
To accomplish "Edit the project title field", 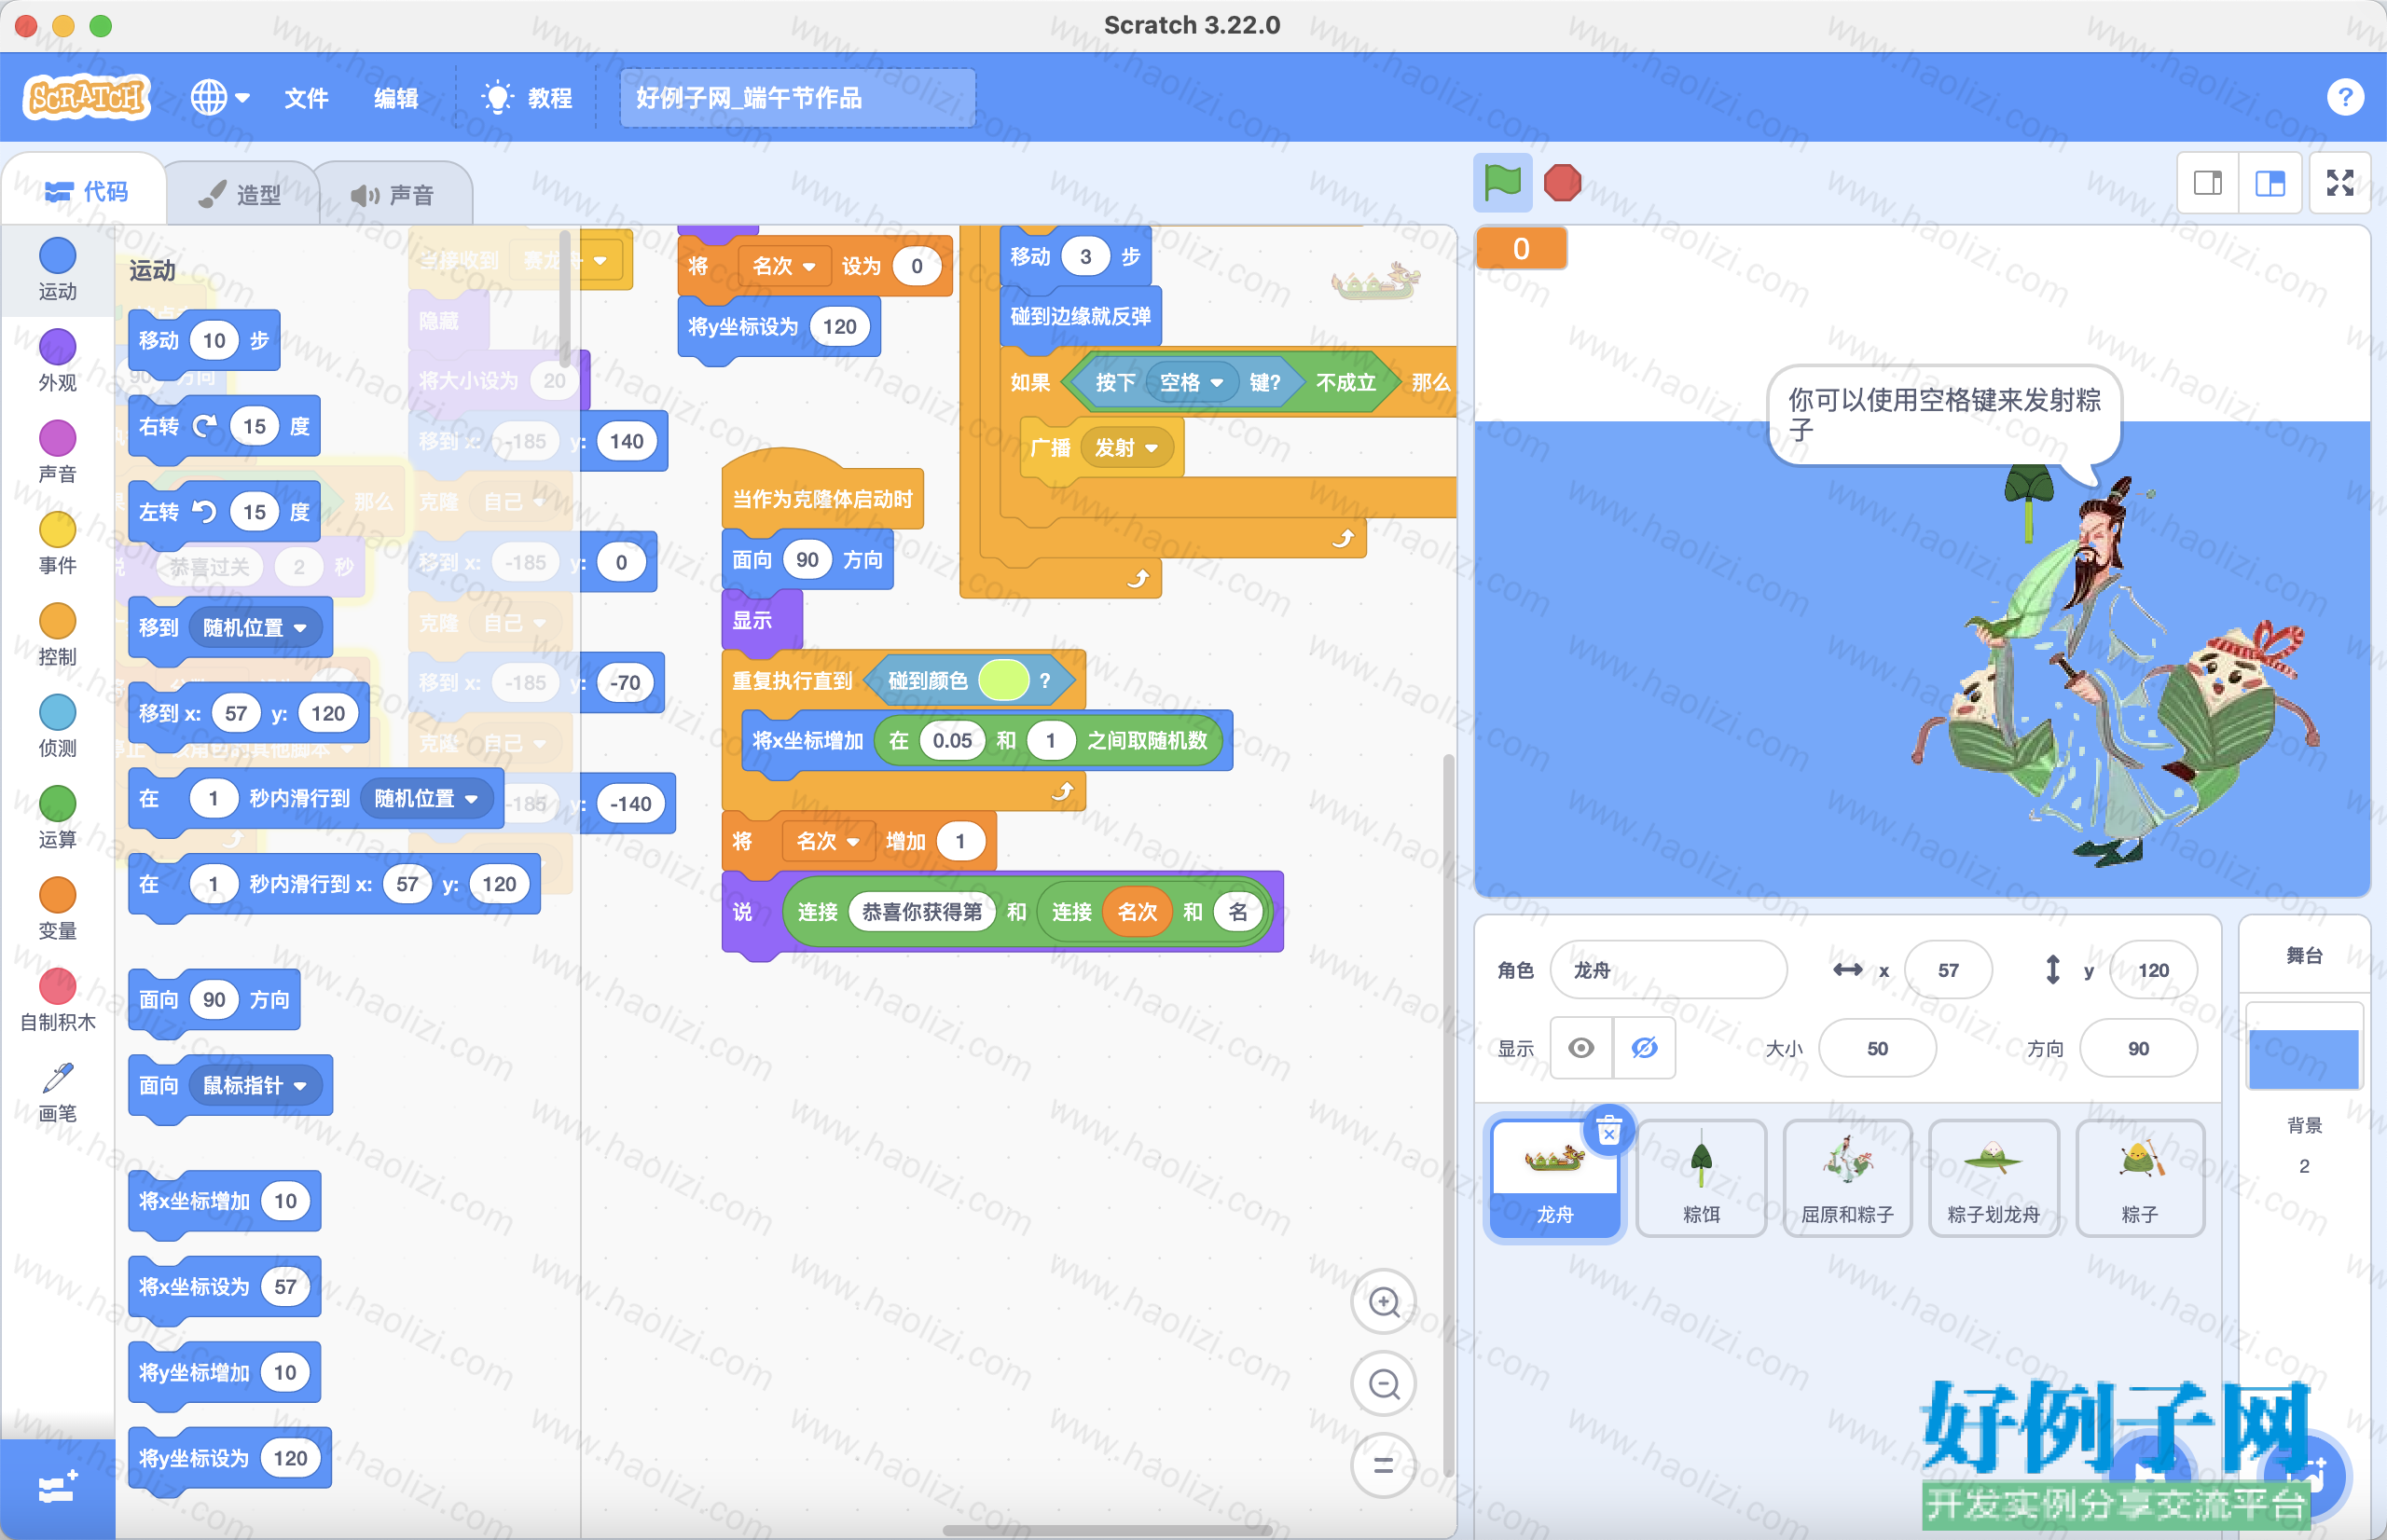I will click(x=797, y=97).
